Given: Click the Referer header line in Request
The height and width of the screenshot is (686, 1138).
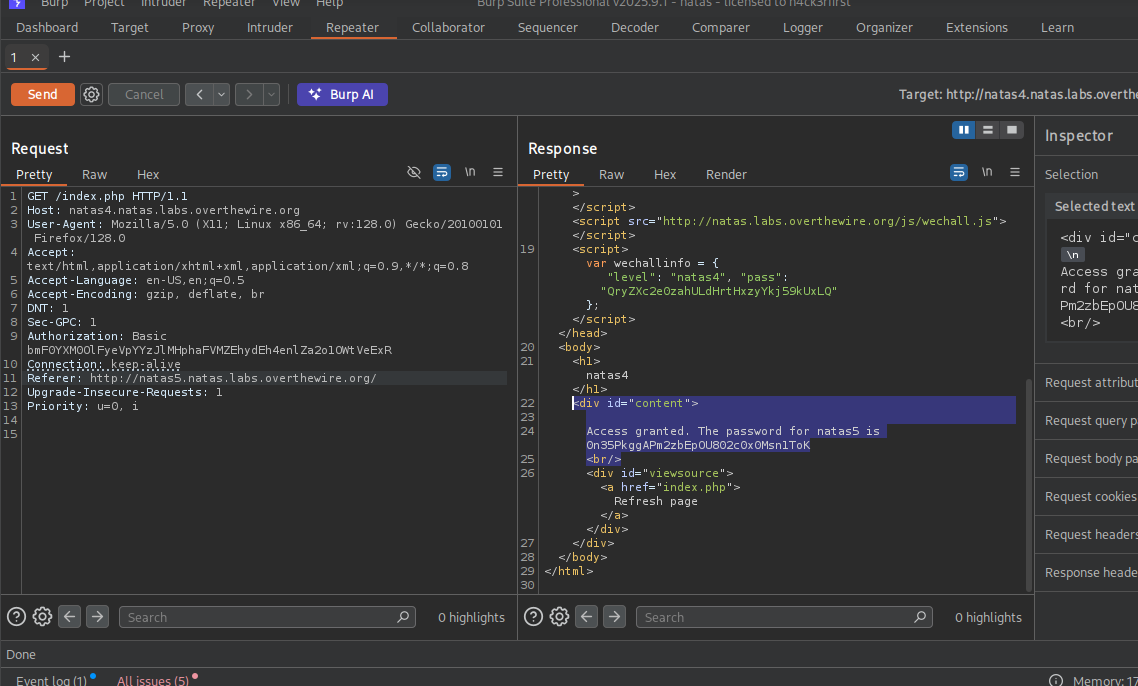Looking at the screenshot, I should tap(267, 378).
